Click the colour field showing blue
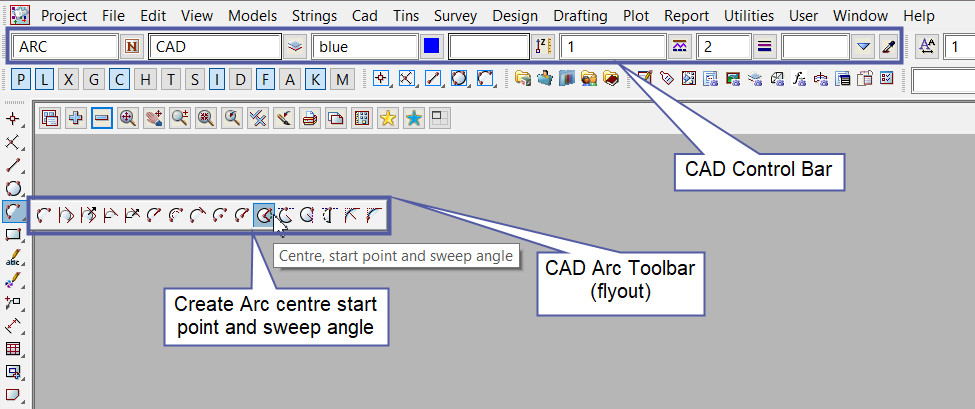Viewport: 975px width, 409px height. [x=365, y=47]
